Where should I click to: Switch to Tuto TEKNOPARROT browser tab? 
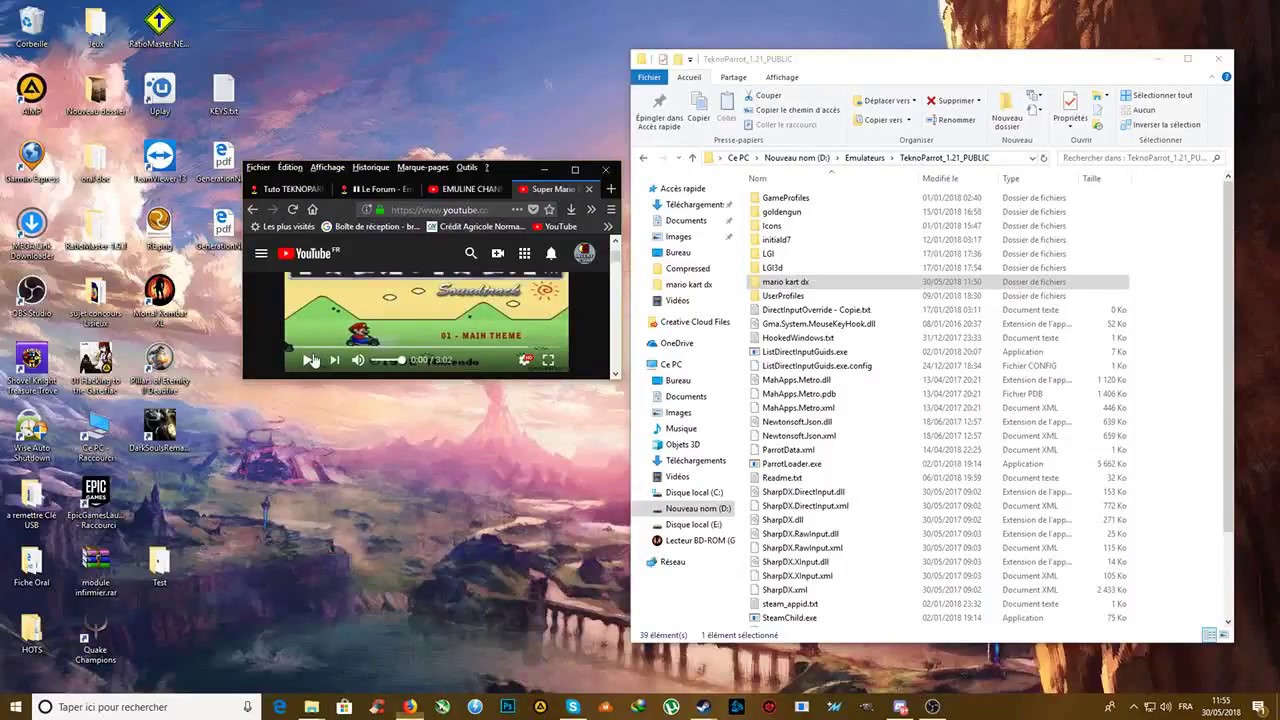coord(288,189)
